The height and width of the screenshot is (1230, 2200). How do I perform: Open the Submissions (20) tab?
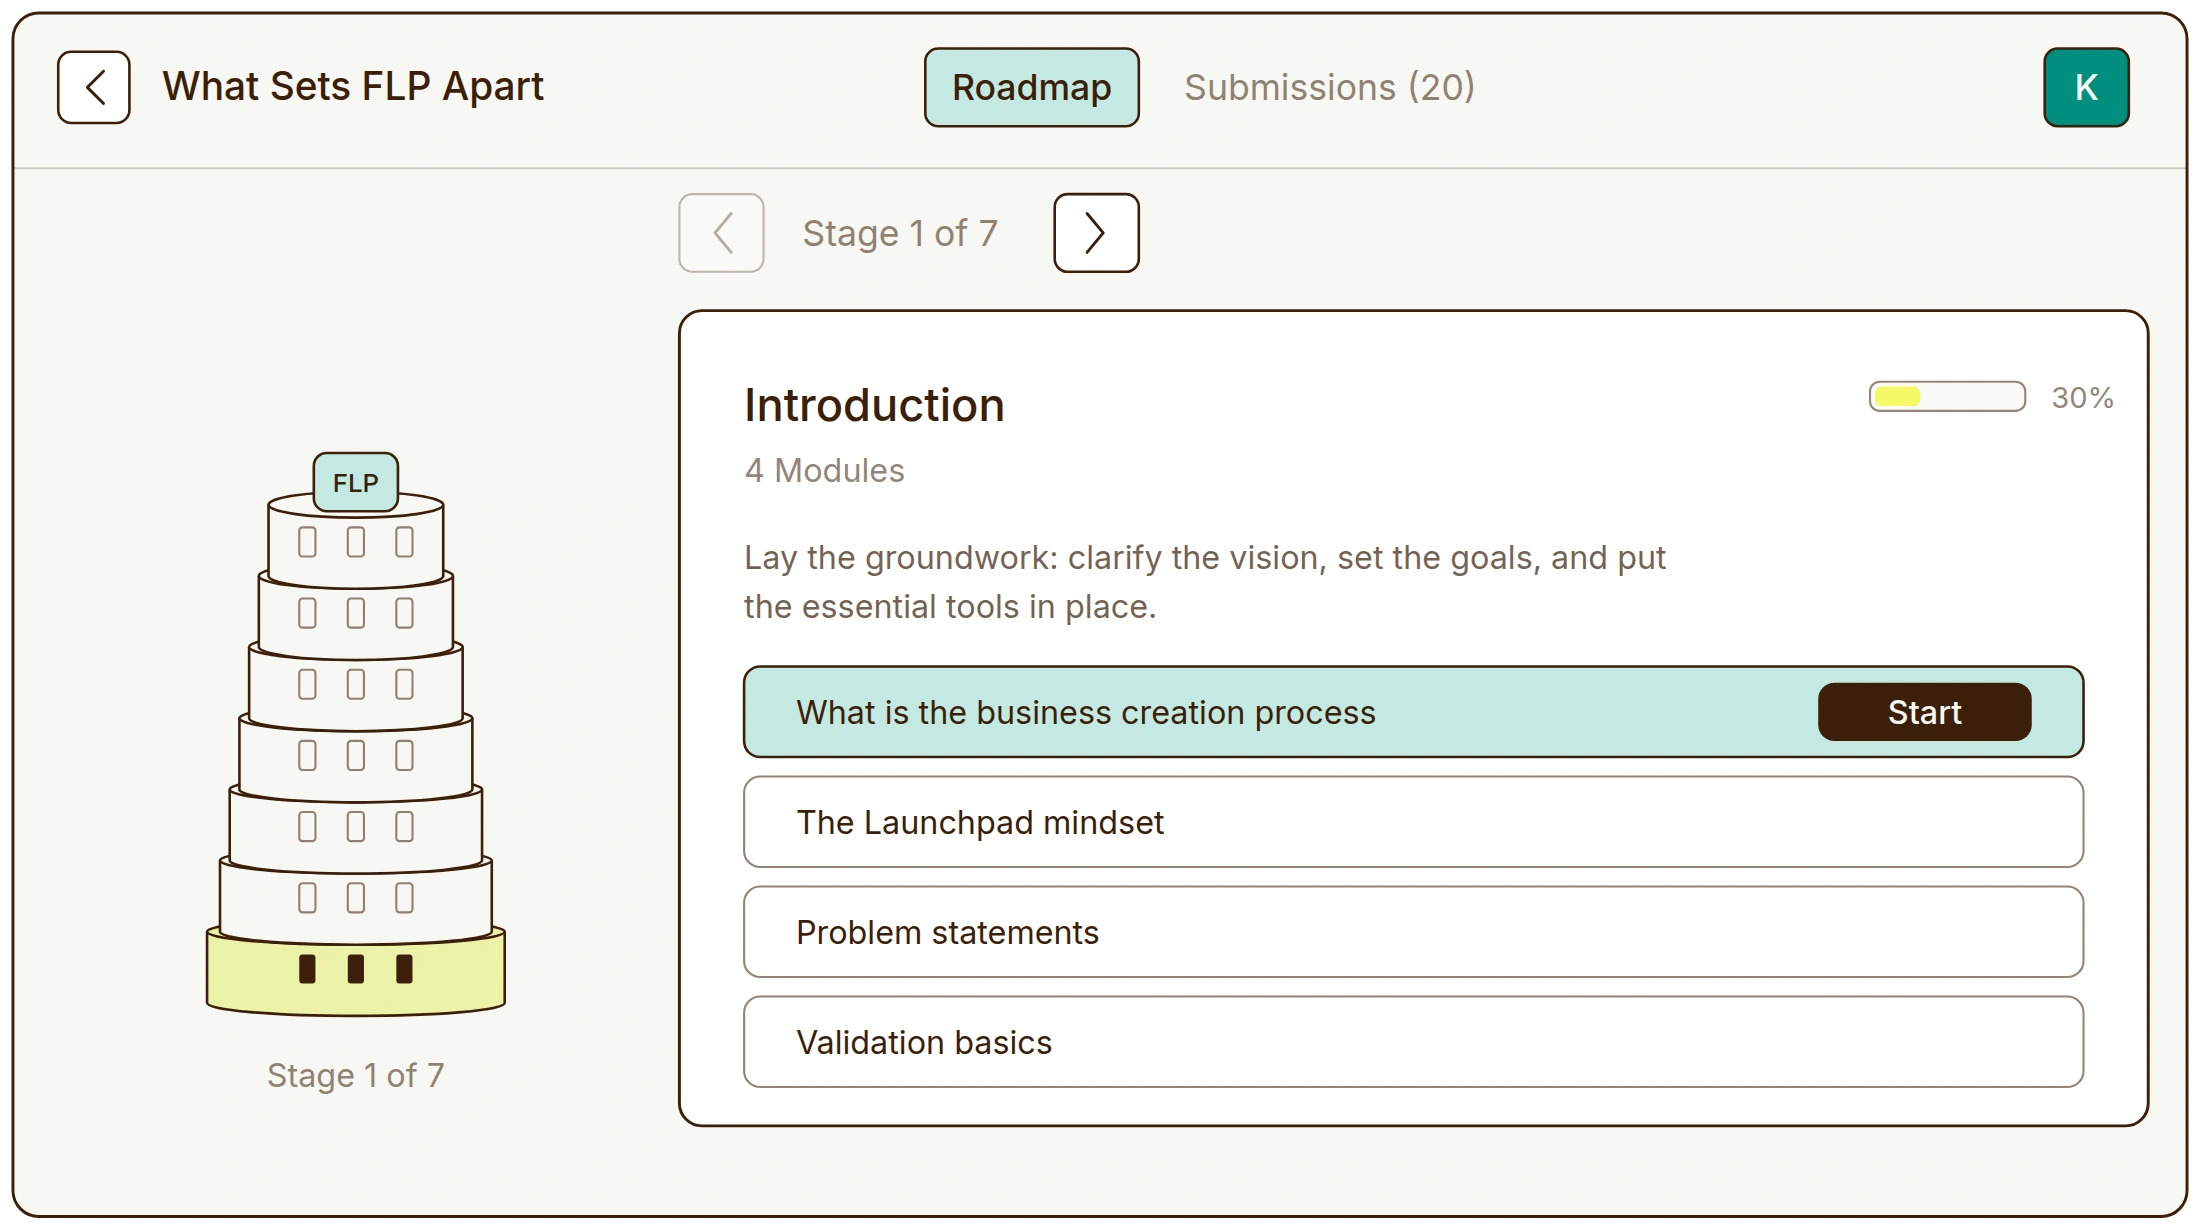(1329, 87)
